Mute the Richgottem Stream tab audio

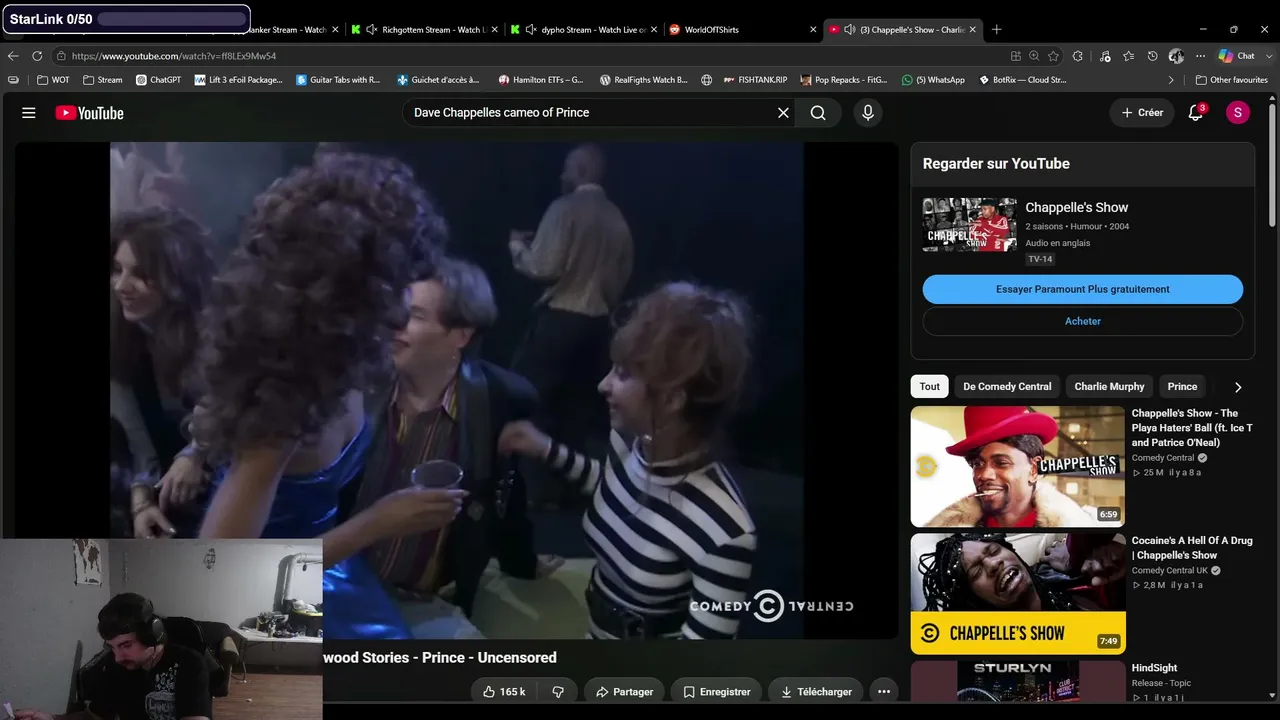(x=372, y=30)
